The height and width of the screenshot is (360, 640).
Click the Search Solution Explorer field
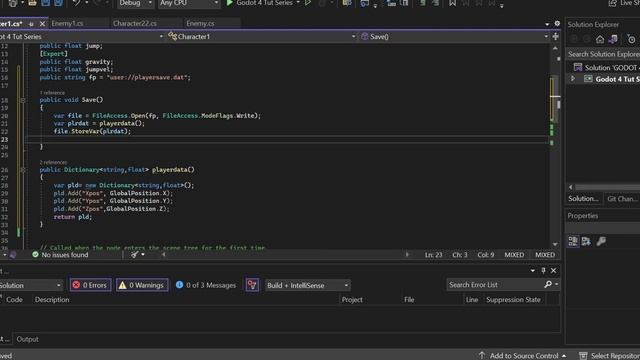pos(603,54)
